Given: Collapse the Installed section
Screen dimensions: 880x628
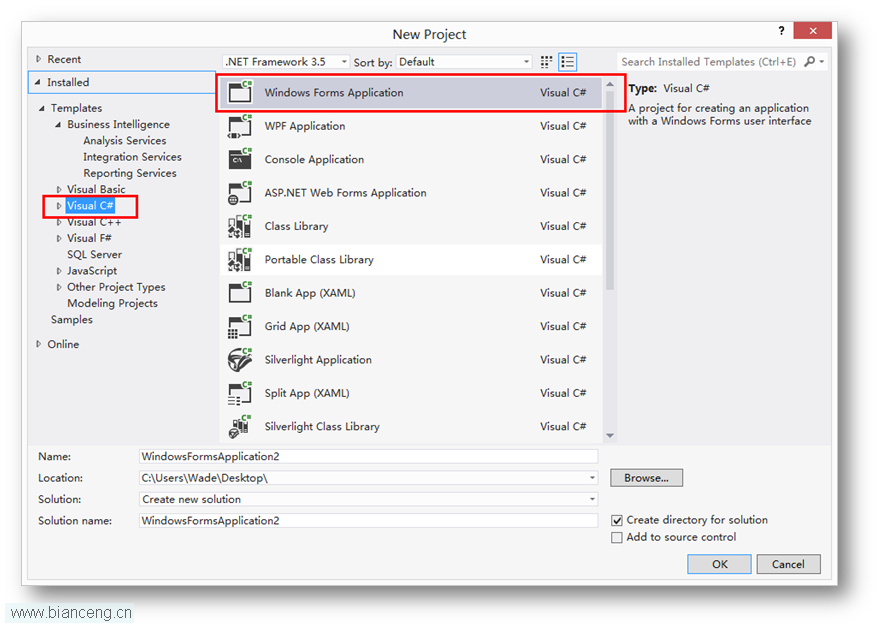Looking at the screenshot, I should point(38,82).
